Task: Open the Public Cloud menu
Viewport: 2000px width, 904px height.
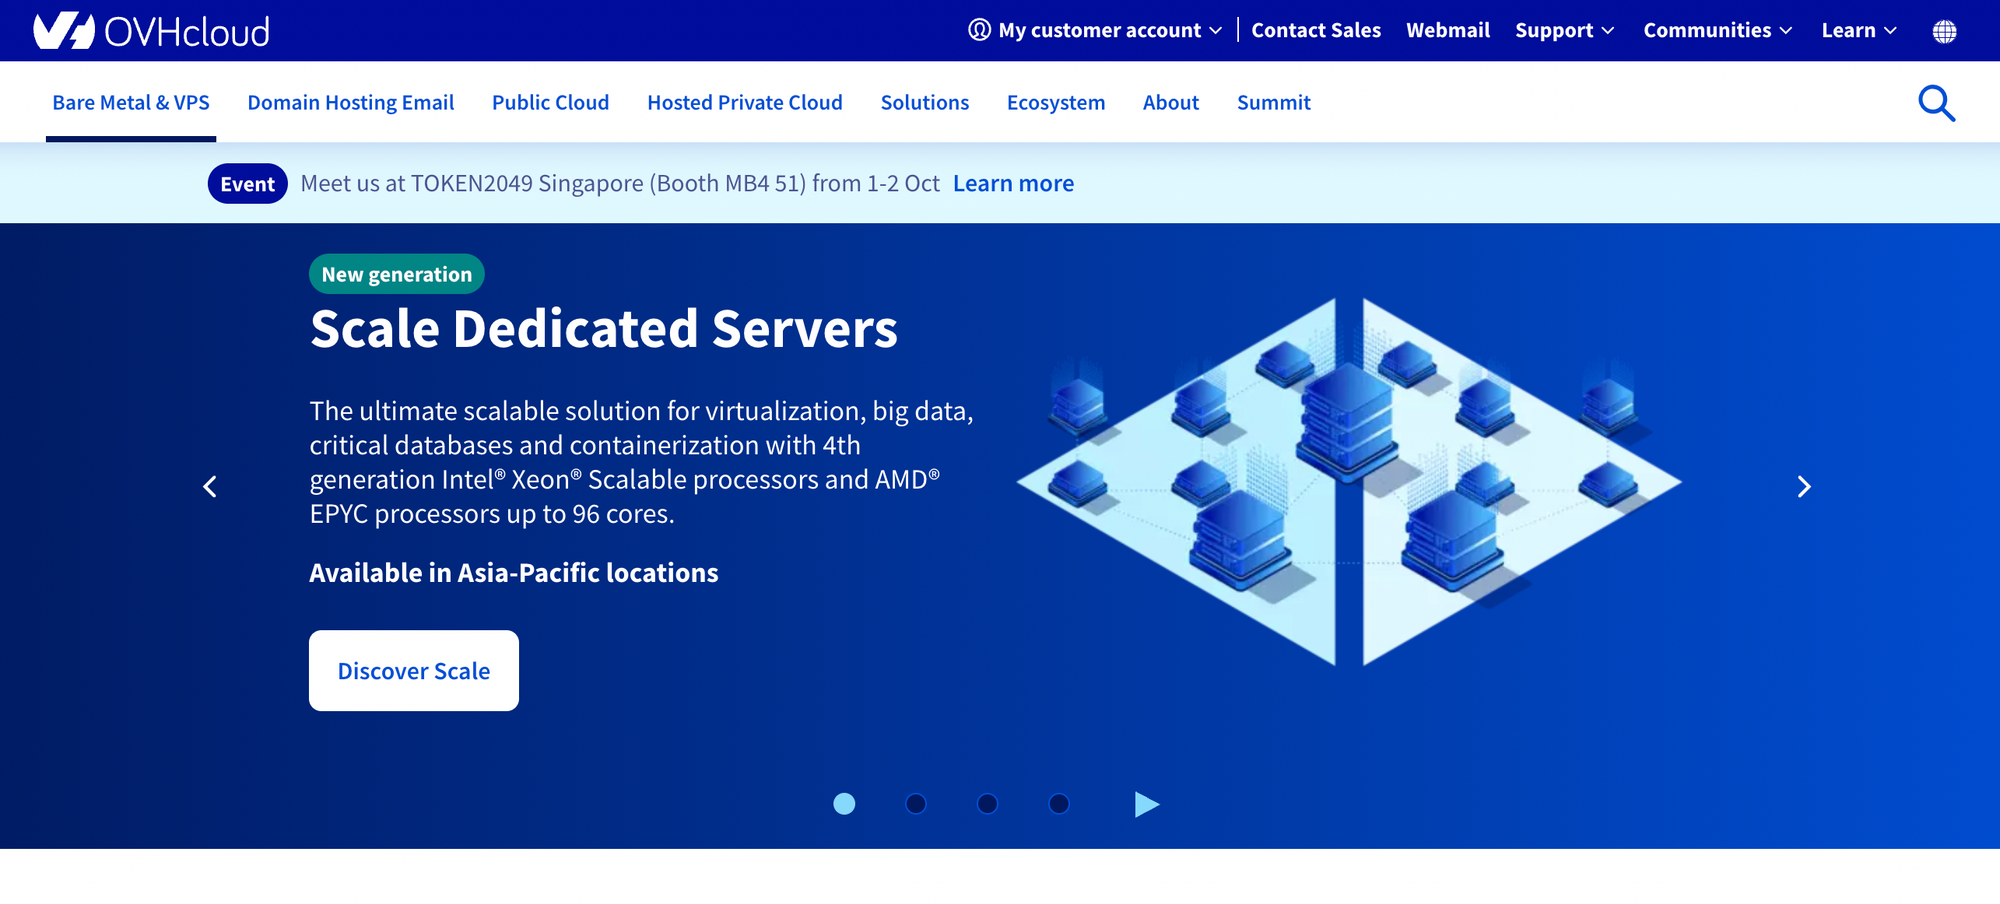Action: pos(550,102)
